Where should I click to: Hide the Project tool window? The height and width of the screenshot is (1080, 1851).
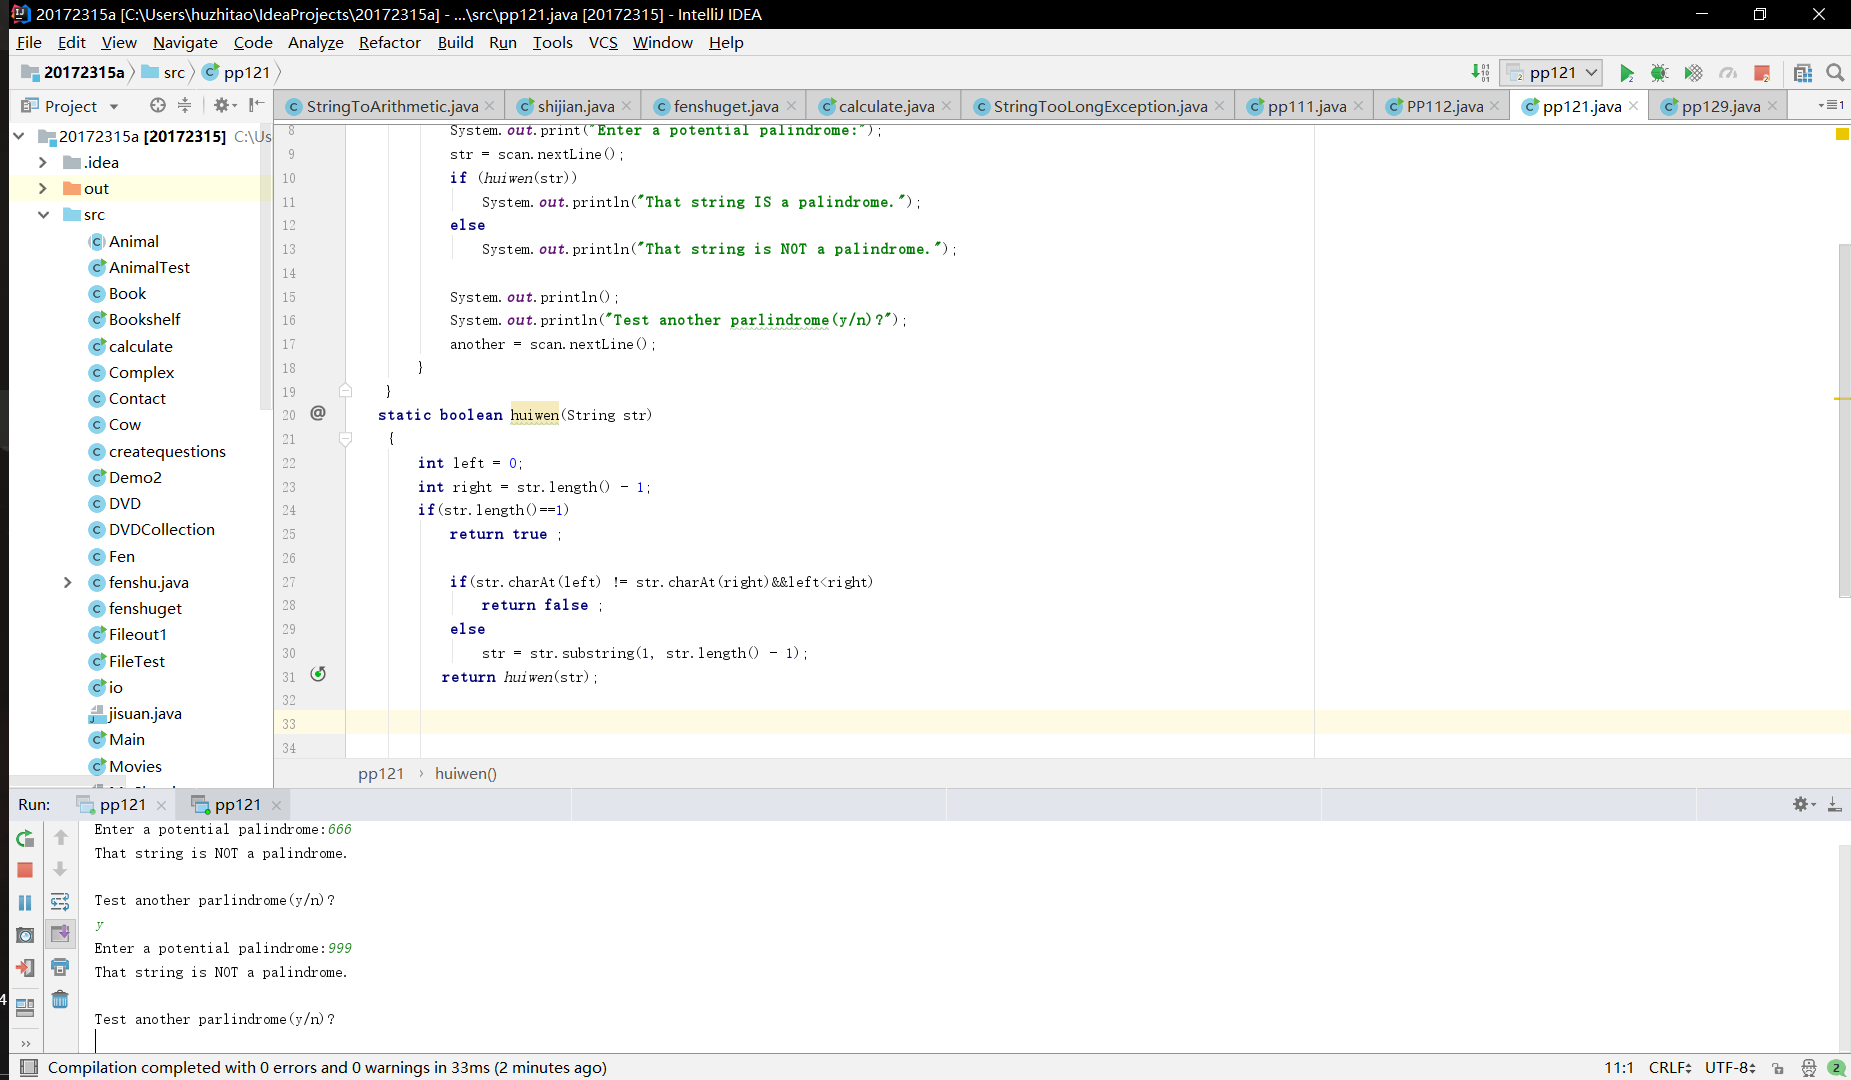(257, 105)
